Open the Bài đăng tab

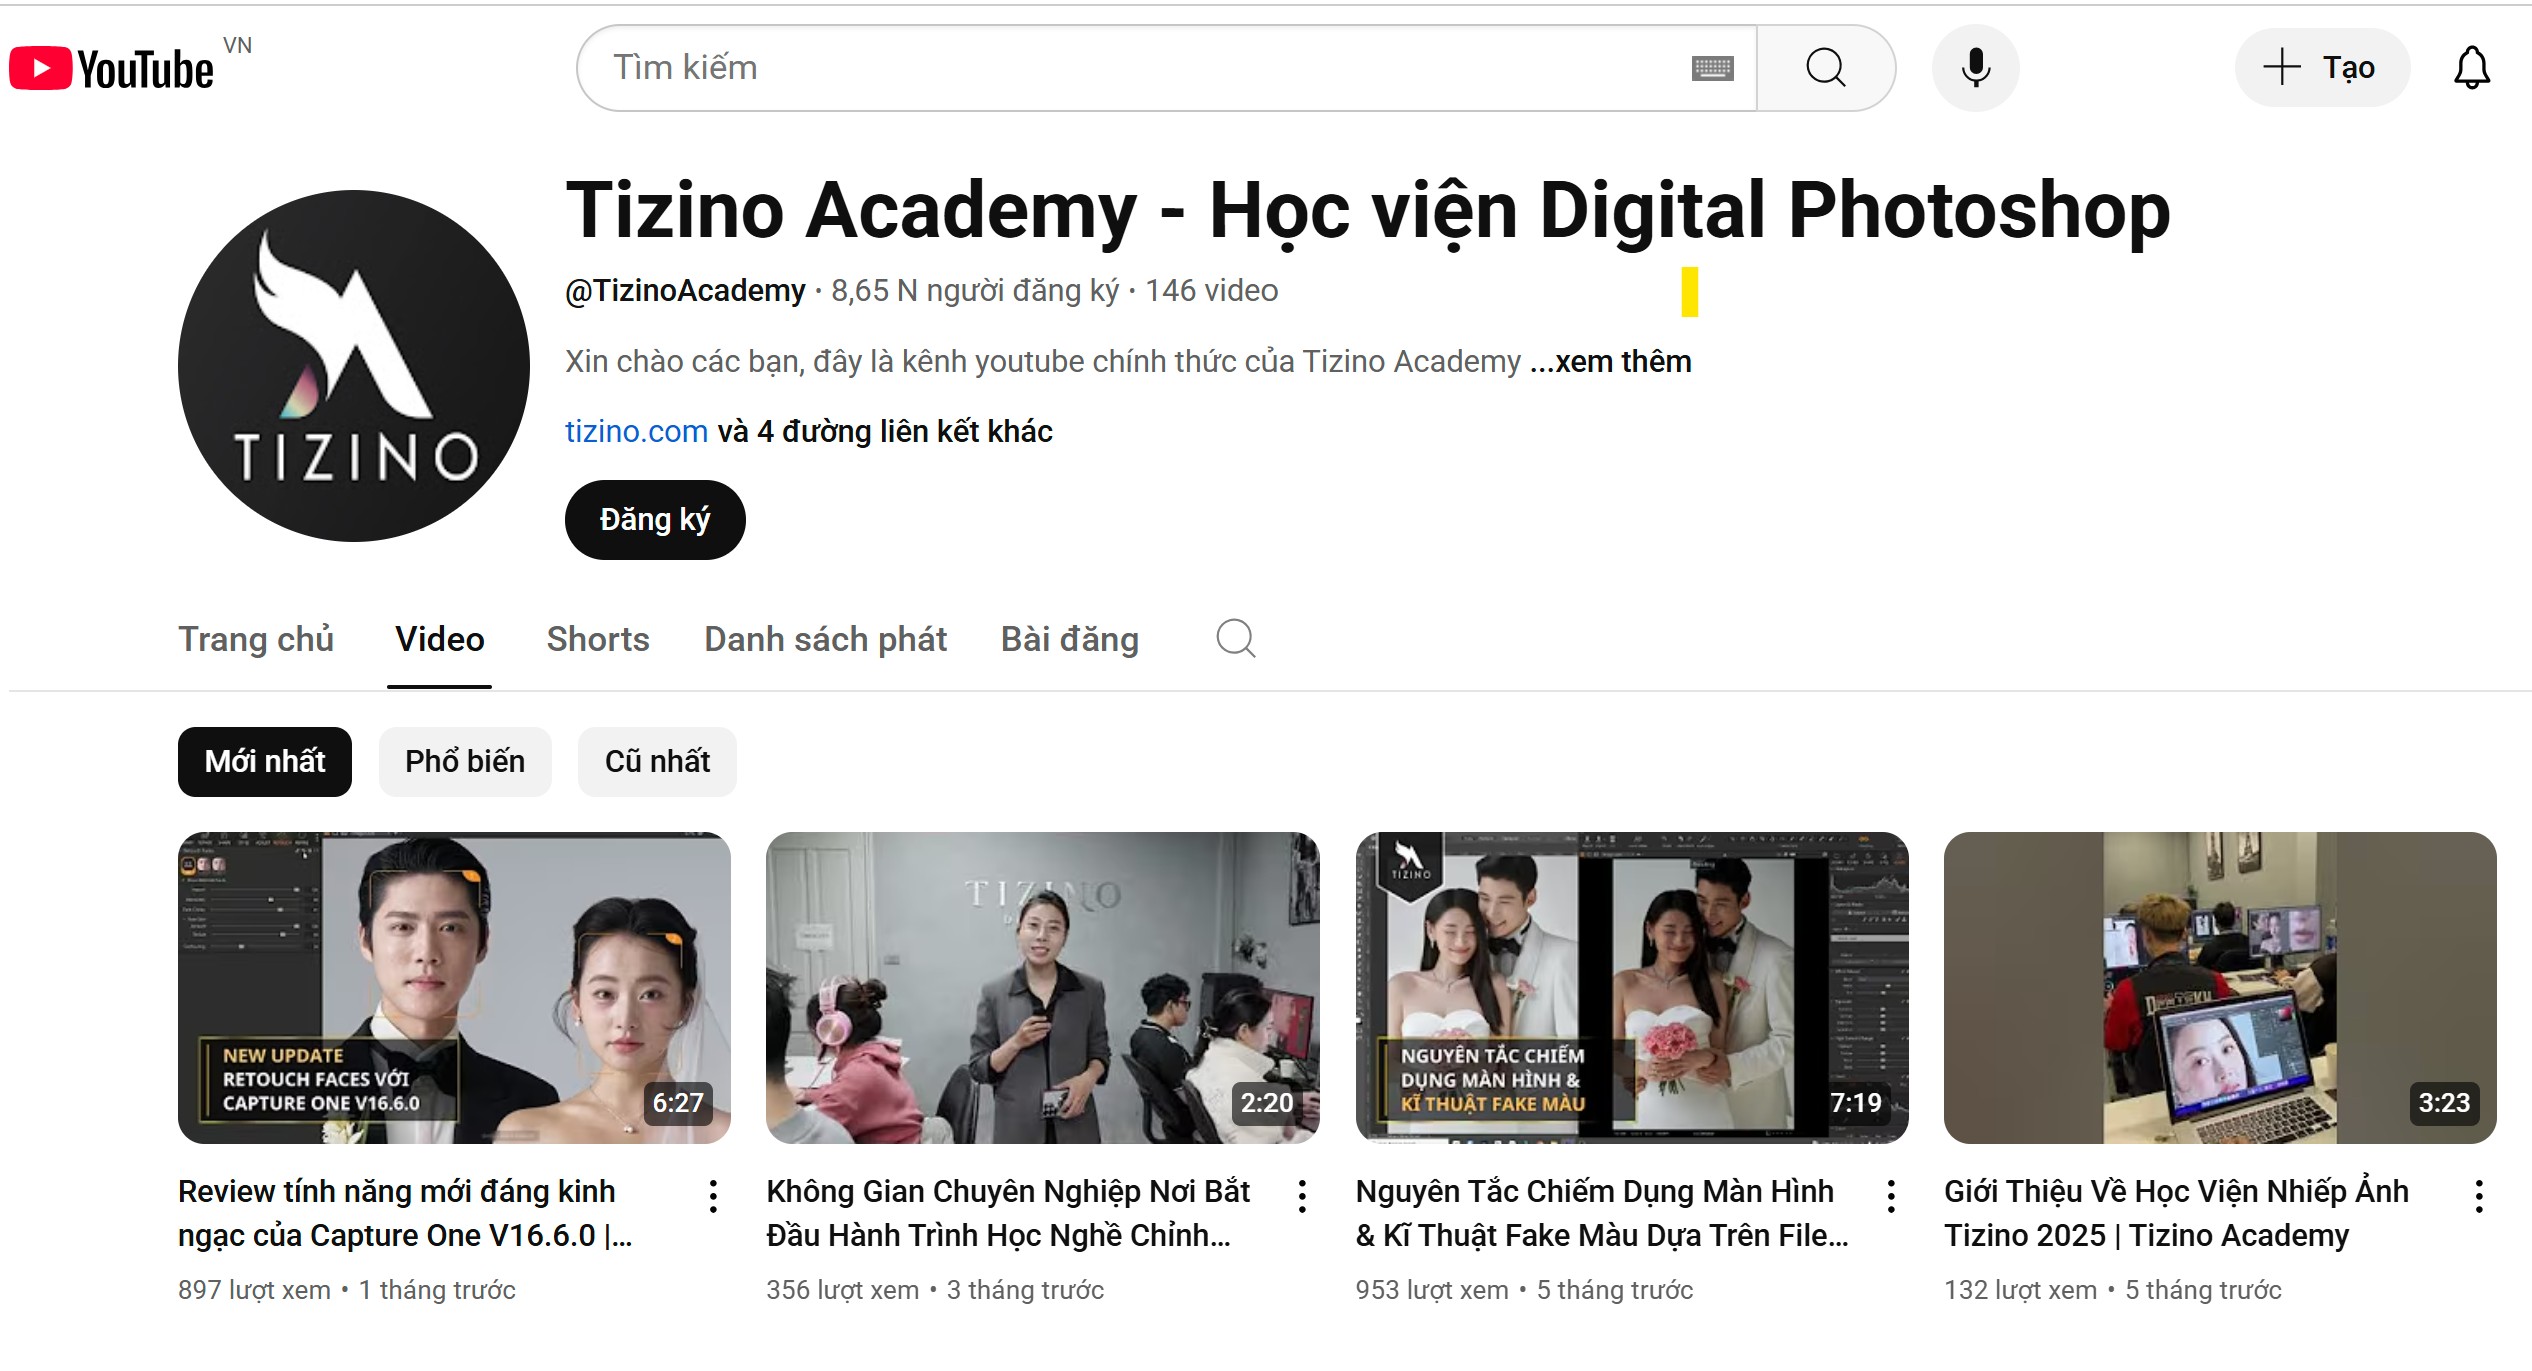tap(1070, 639)
